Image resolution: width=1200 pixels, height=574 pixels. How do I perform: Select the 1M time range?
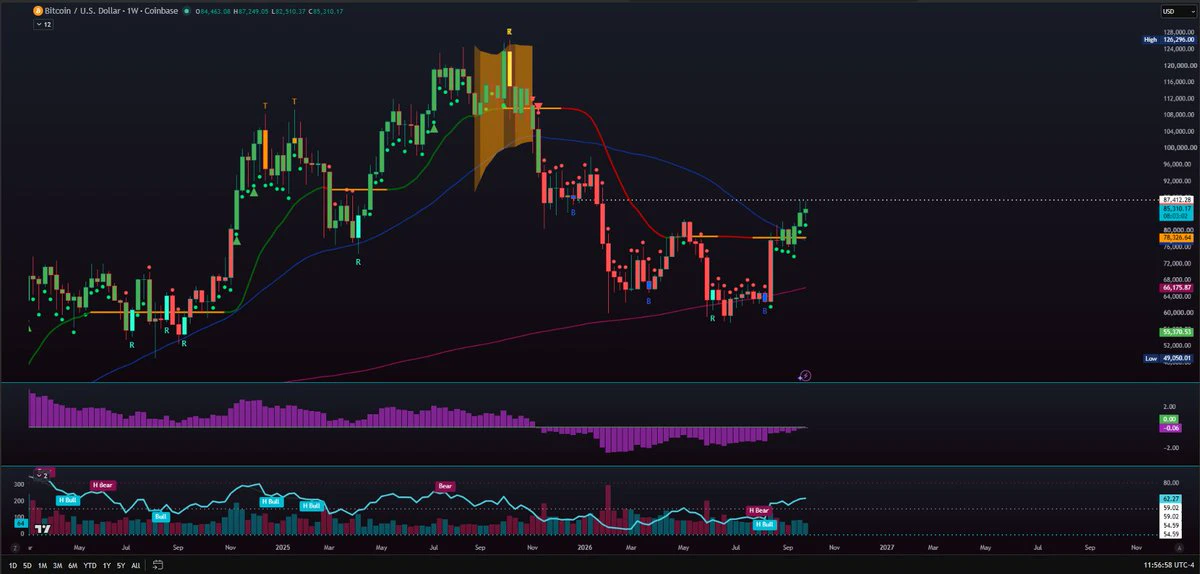[43, 565]
